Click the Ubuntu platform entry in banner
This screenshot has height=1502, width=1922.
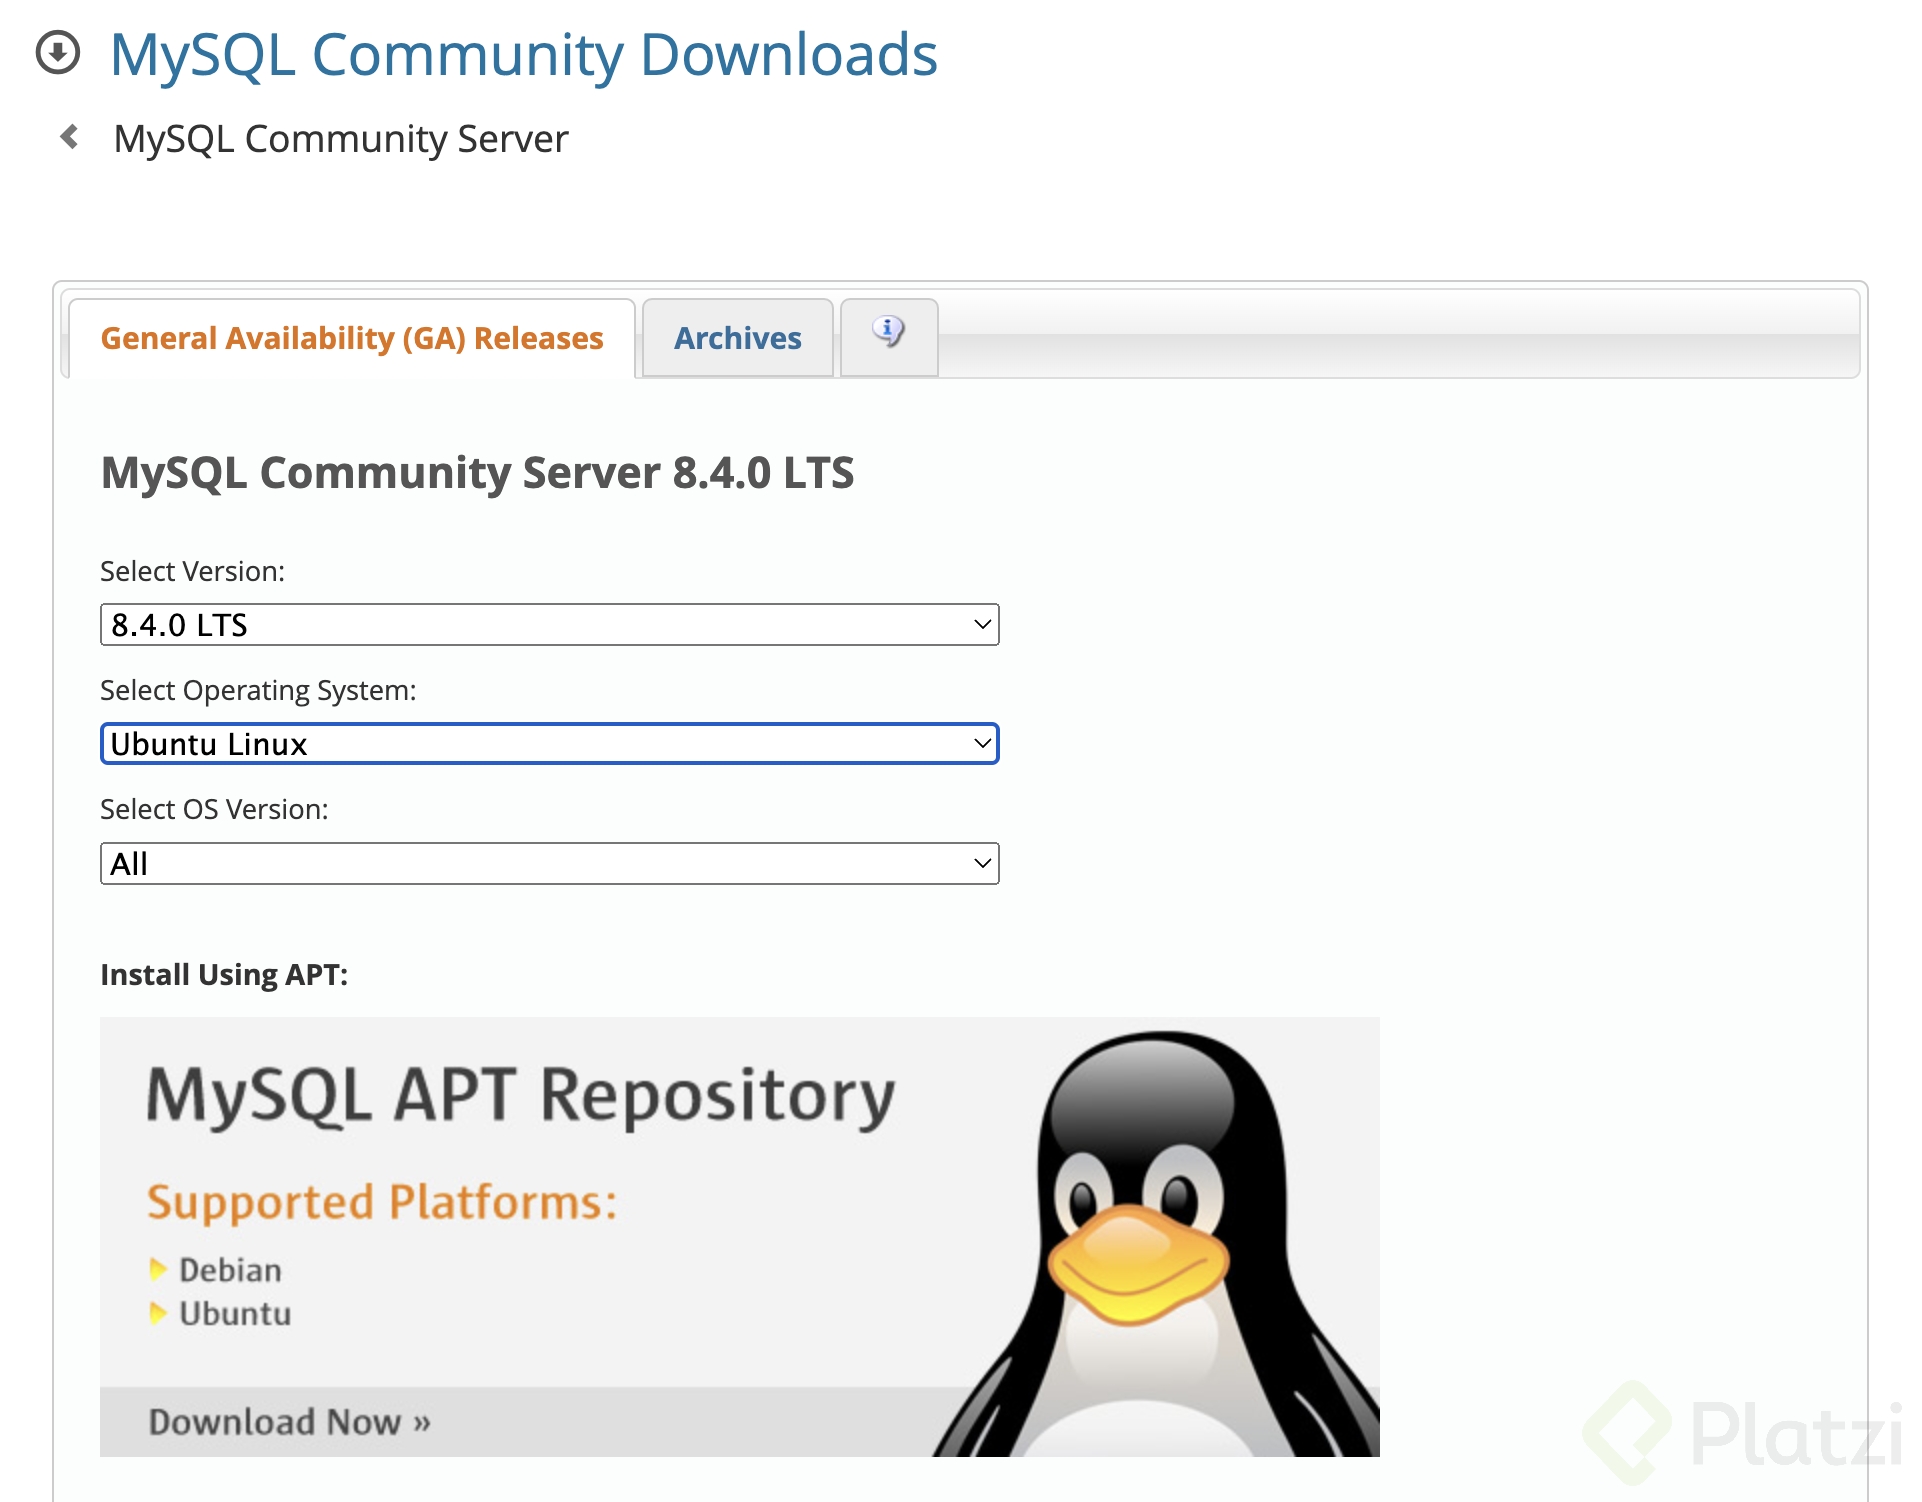235,1314
